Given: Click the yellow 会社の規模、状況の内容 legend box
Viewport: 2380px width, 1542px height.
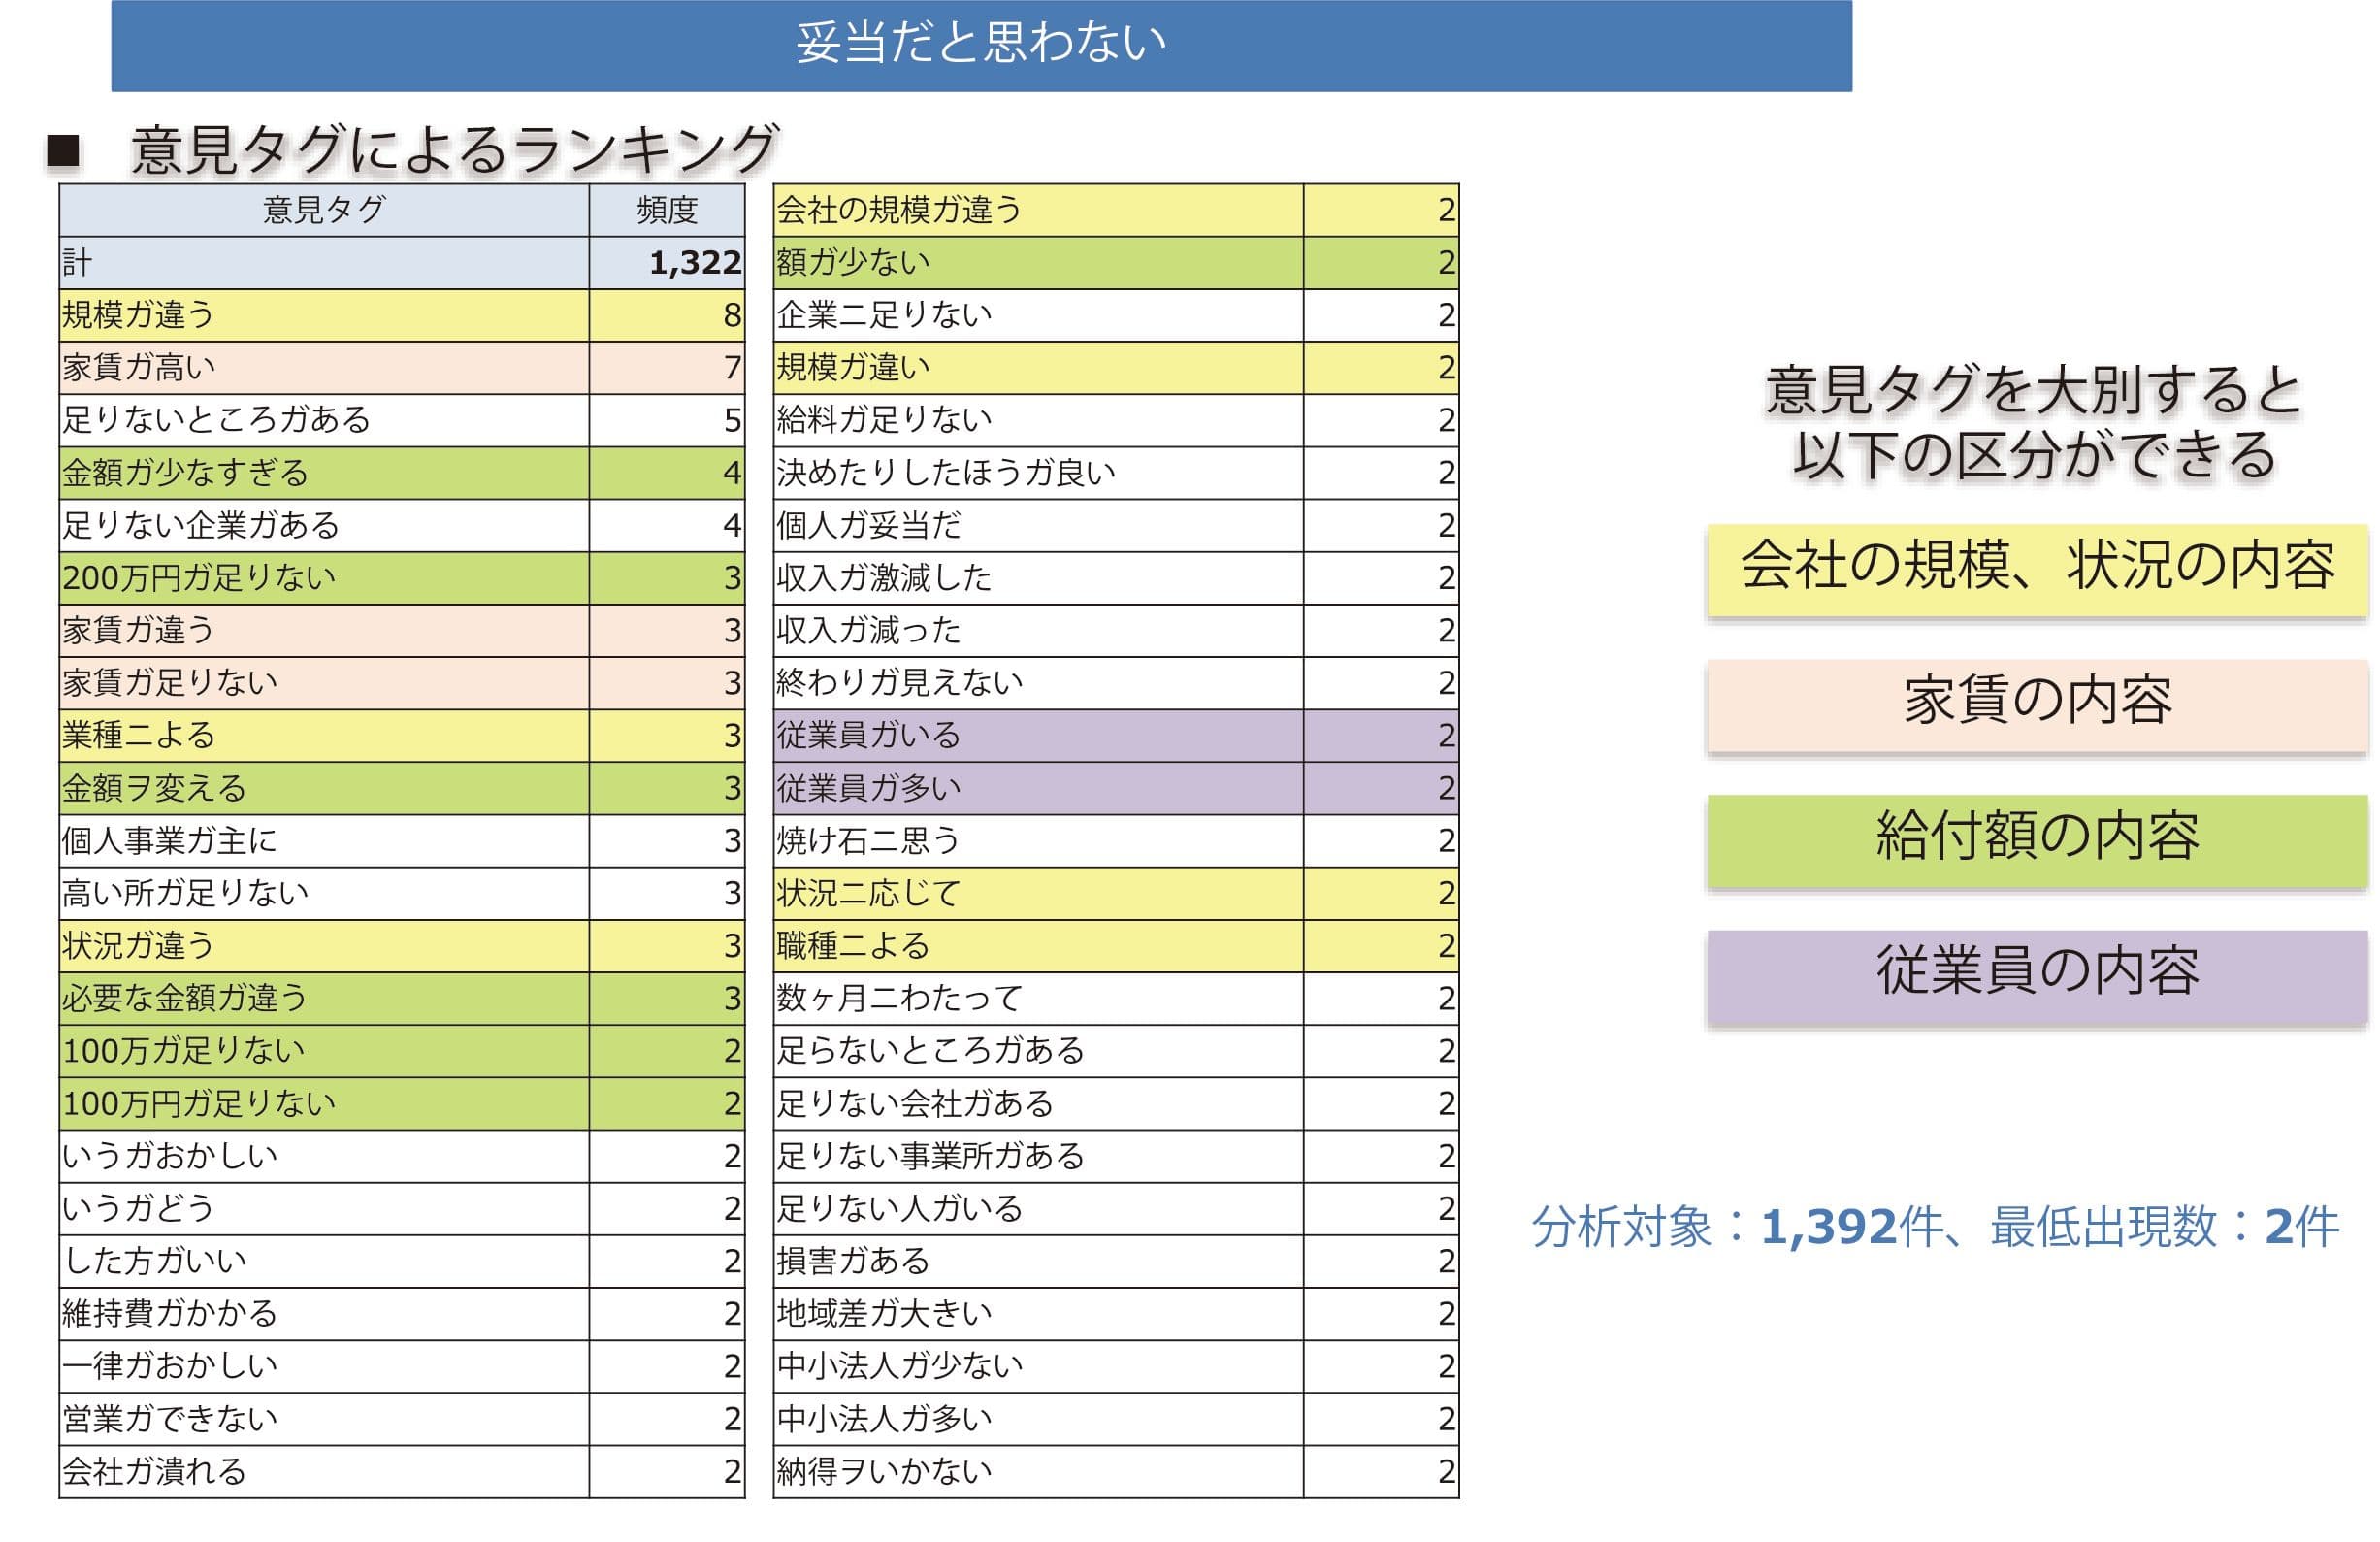Looking at the screenshot, I should pos(2037,569).
